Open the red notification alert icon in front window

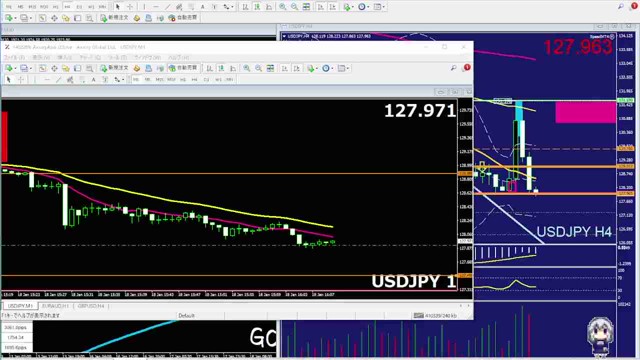pos(467,67)
